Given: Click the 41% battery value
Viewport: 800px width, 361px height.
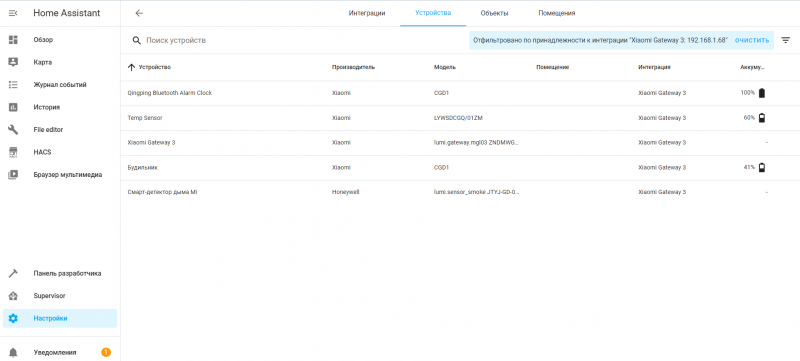Looking at the screenshot, I should click(749, 167).
